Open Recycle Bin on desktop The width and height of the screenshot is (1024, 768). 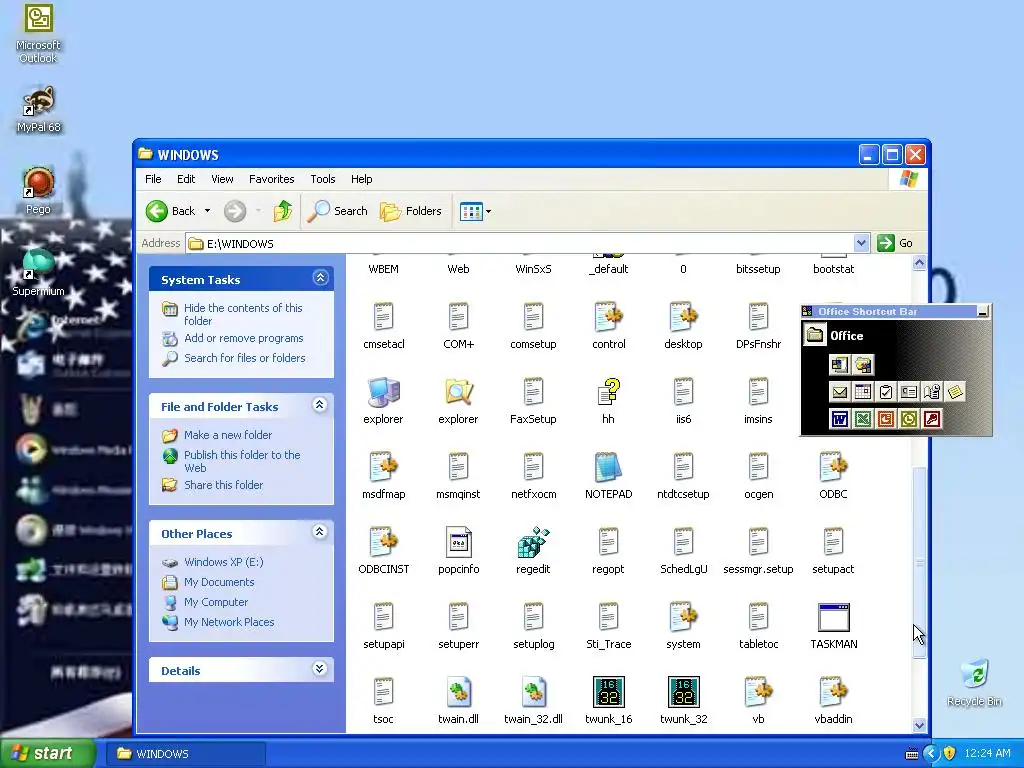(974, 682)
